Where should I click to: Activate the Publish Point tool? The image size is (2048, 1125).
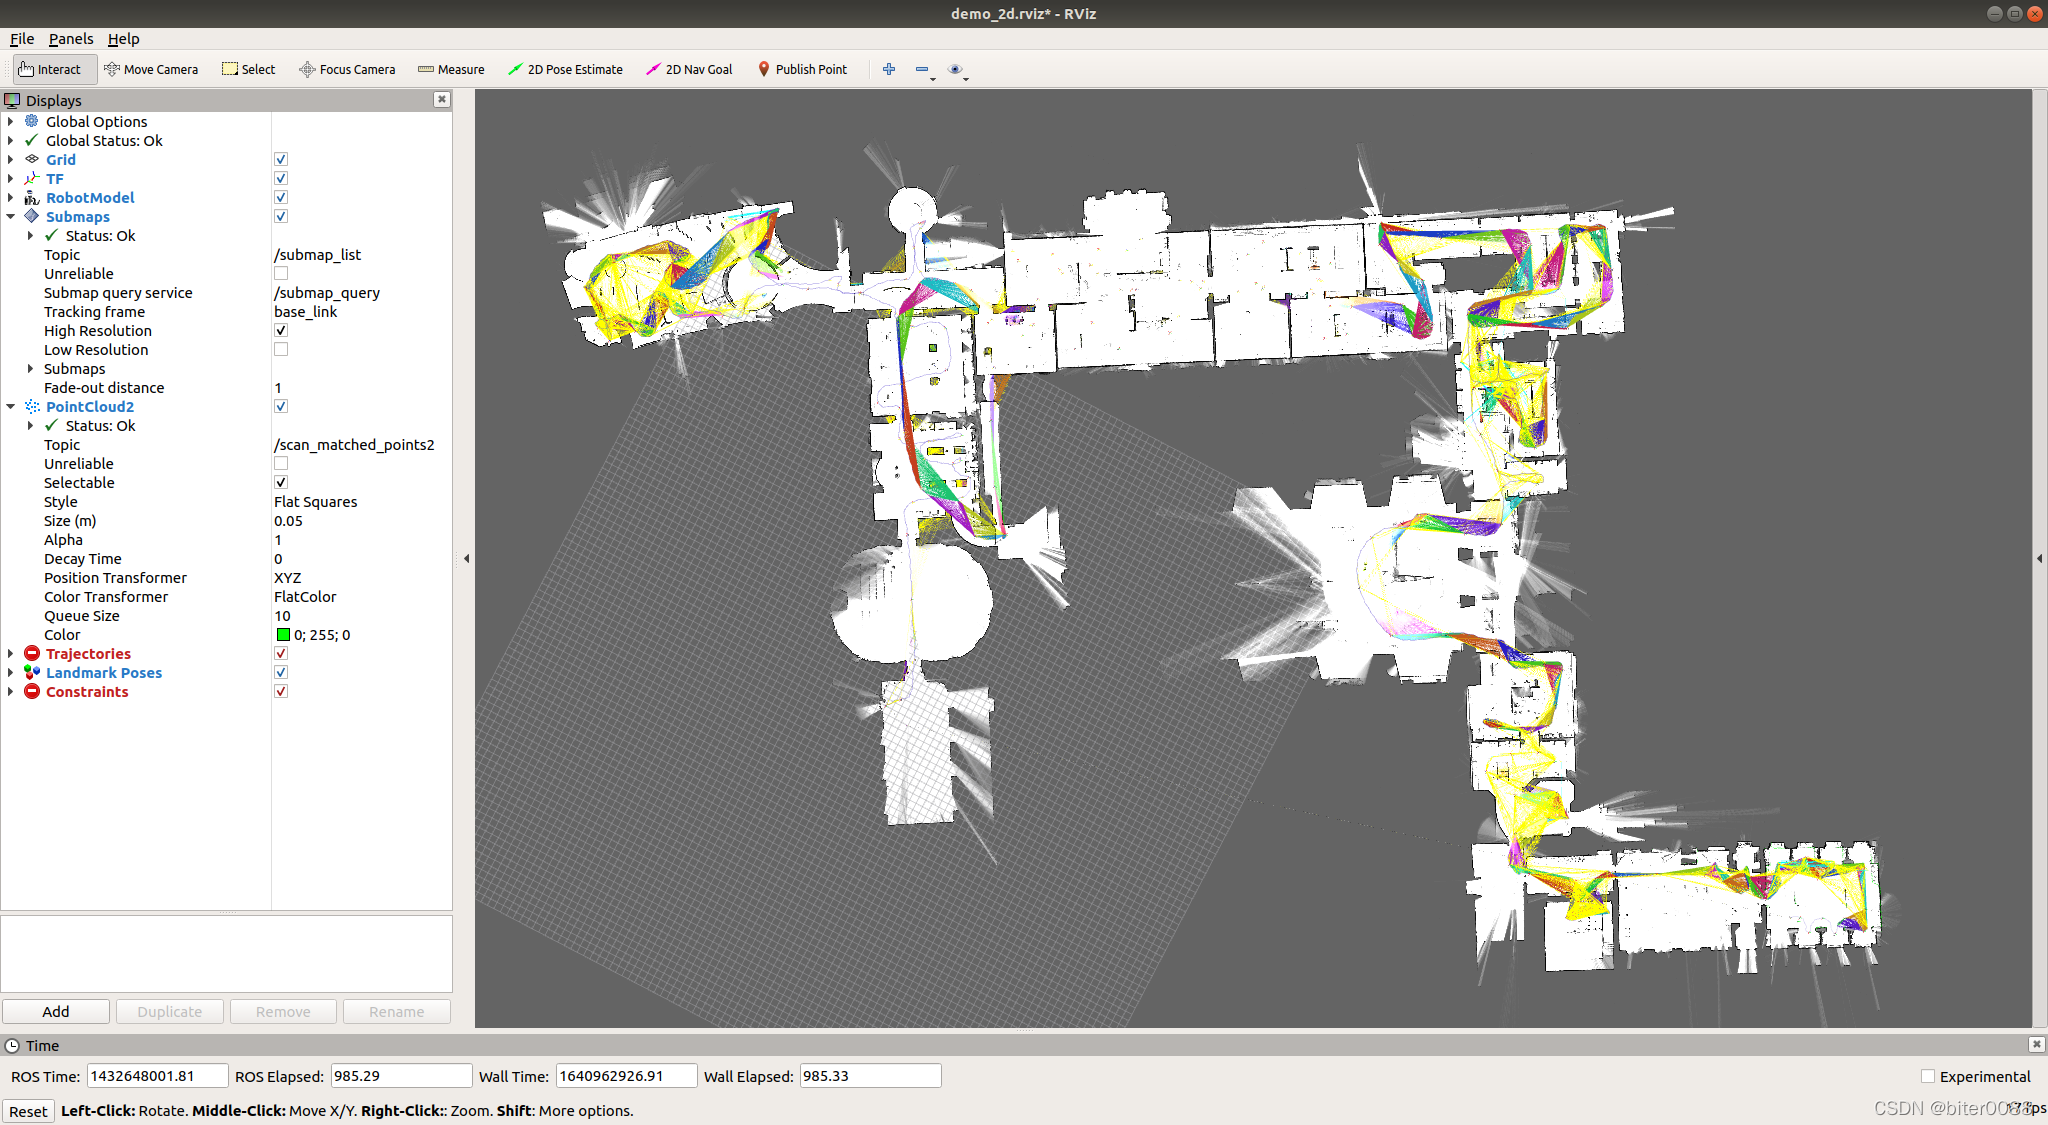(x=802, y=69)
